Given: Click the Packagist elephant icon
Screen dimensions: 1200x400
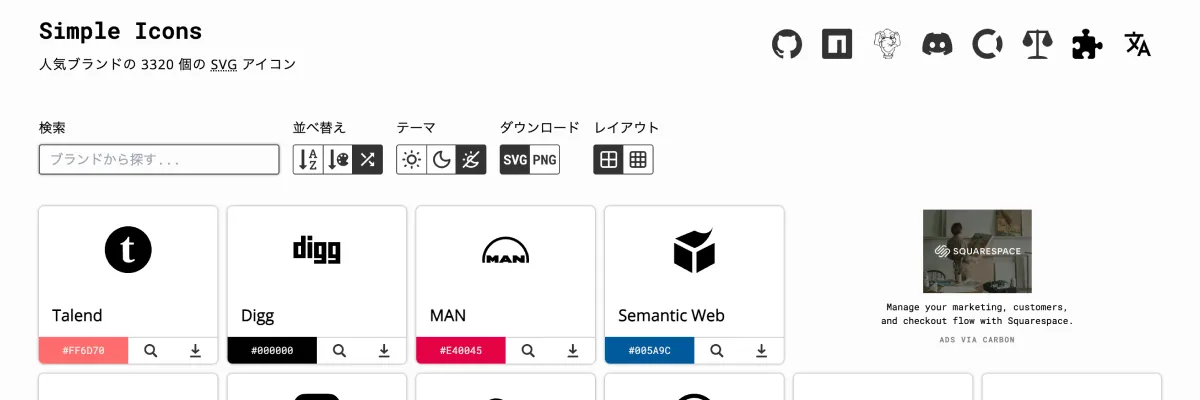Looking at the screenshot, I should pyautogui.click(x=887, y=44).
